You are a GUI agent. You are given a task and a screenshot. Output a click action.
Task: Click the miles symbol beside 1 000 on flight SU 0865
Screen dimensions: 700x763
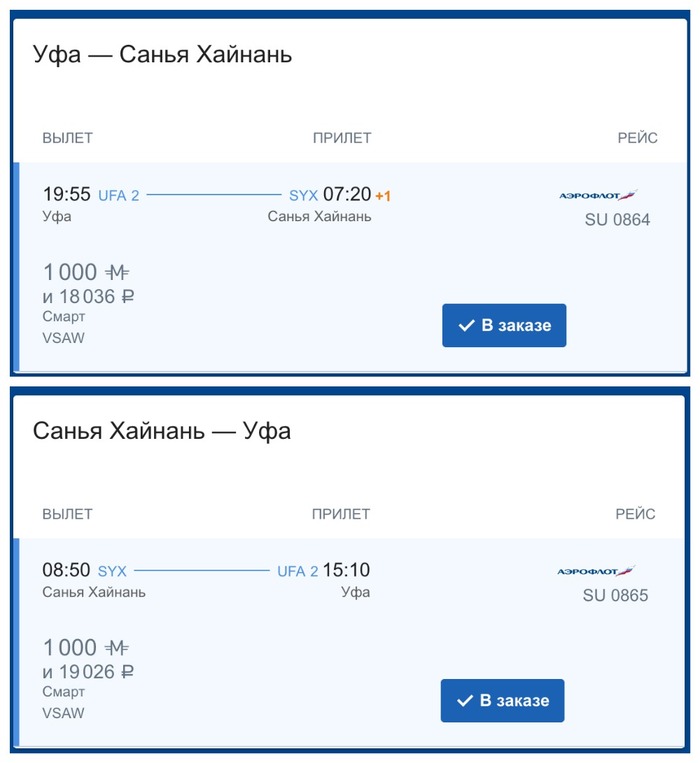(117, 648)
